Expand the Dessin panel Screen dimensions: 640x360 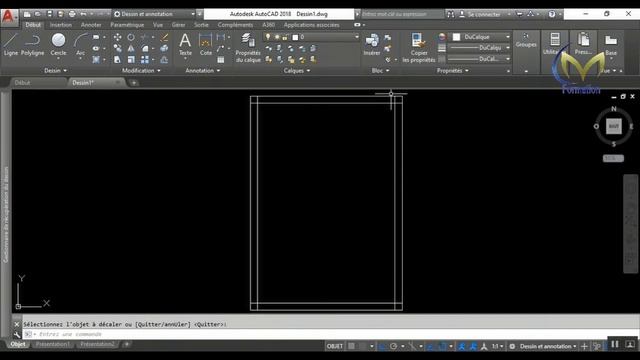[x=55, y=71]
